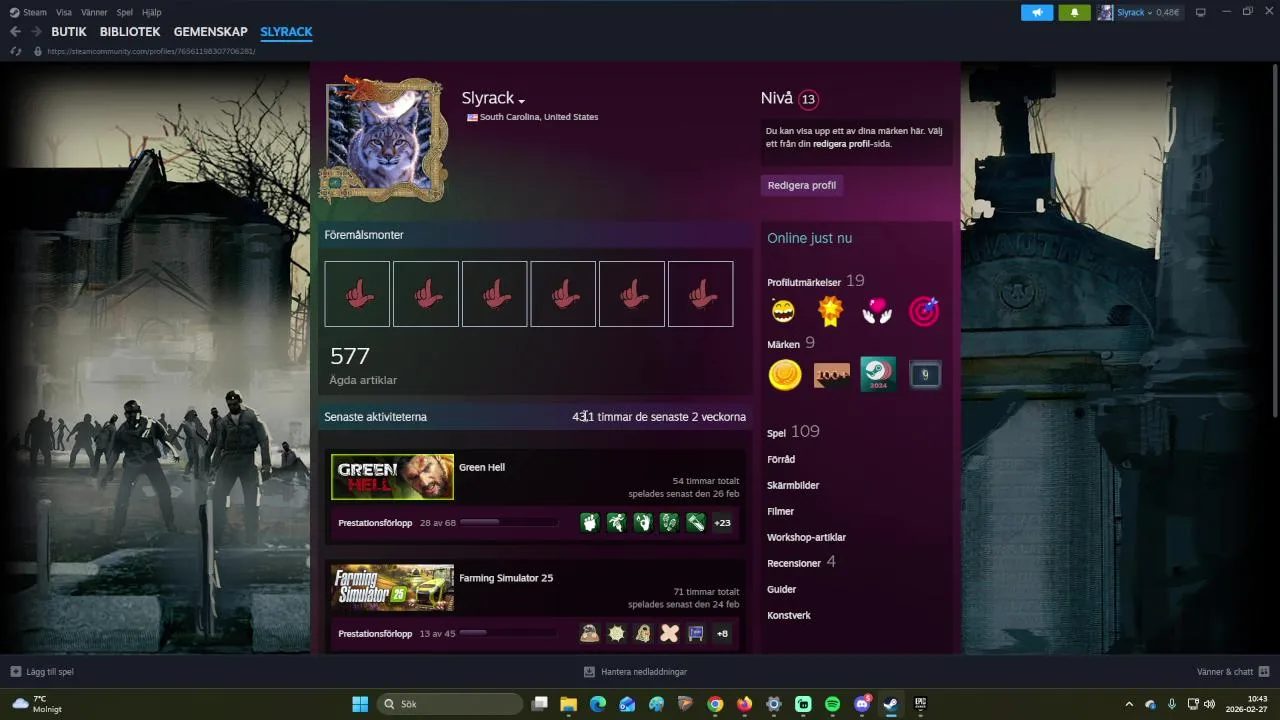Click the Big Picture mode monitor icon
Image resolution: width=1280 pixels, height=720 pixels.
1200,12
